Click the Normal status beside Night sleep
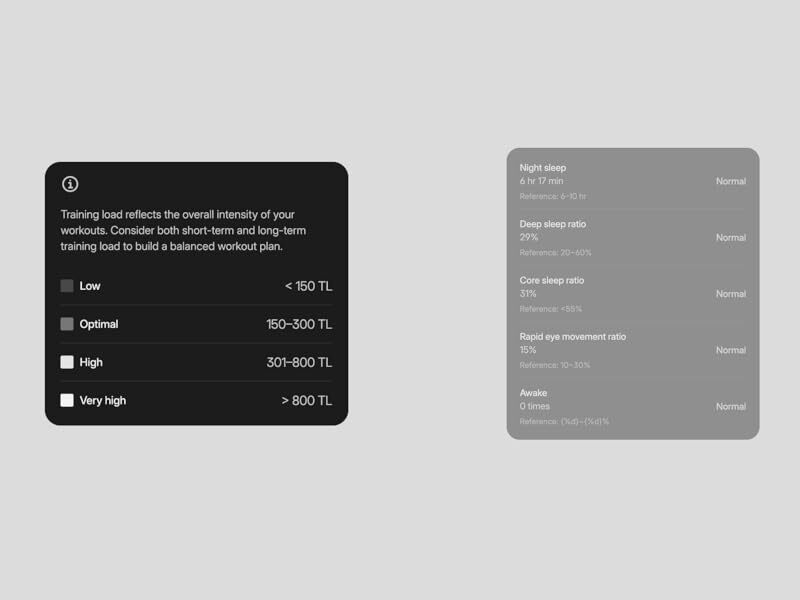 coord(730,182)
